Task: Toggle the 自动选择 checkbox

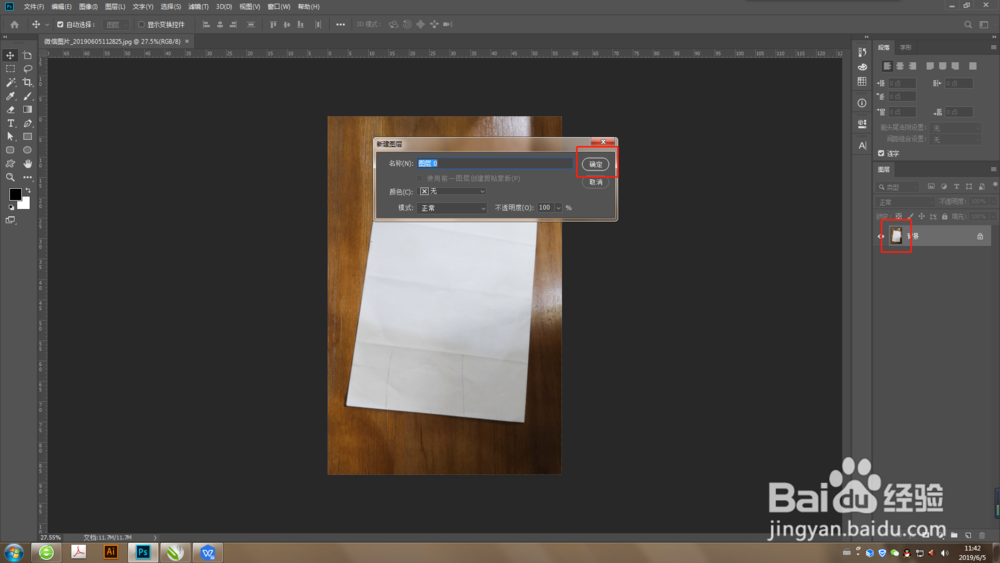Action: coord(60,24)
